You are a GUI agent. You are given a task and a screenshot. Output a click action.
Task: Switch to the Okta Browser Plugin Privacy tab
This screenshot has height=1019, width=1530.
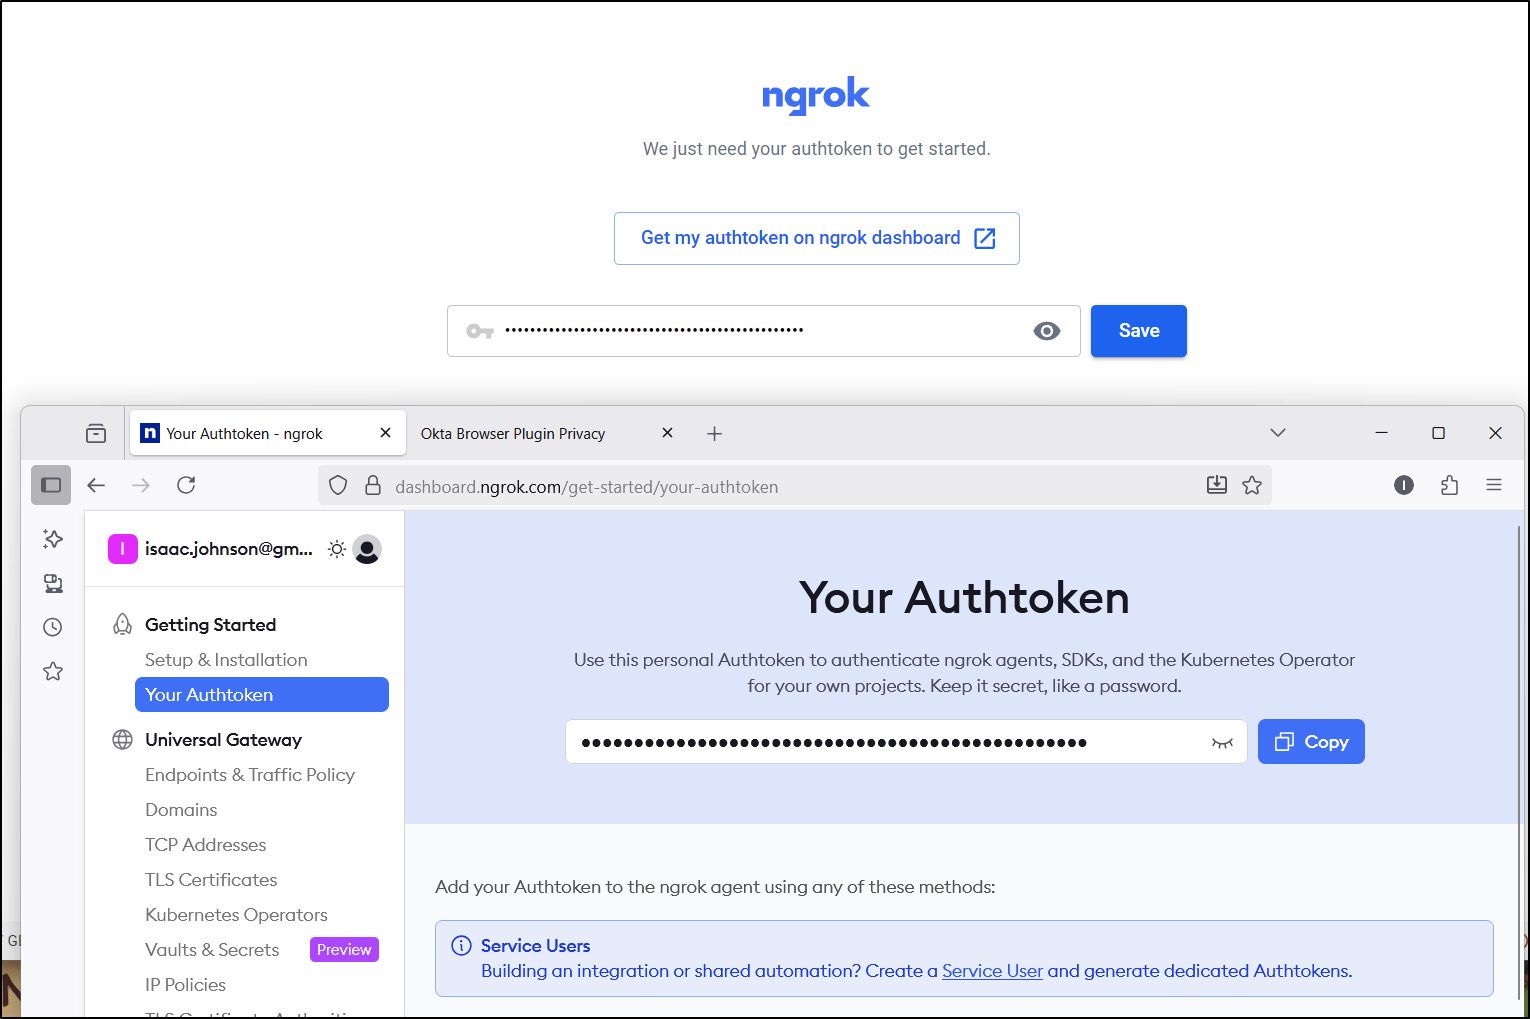point(513,434)
